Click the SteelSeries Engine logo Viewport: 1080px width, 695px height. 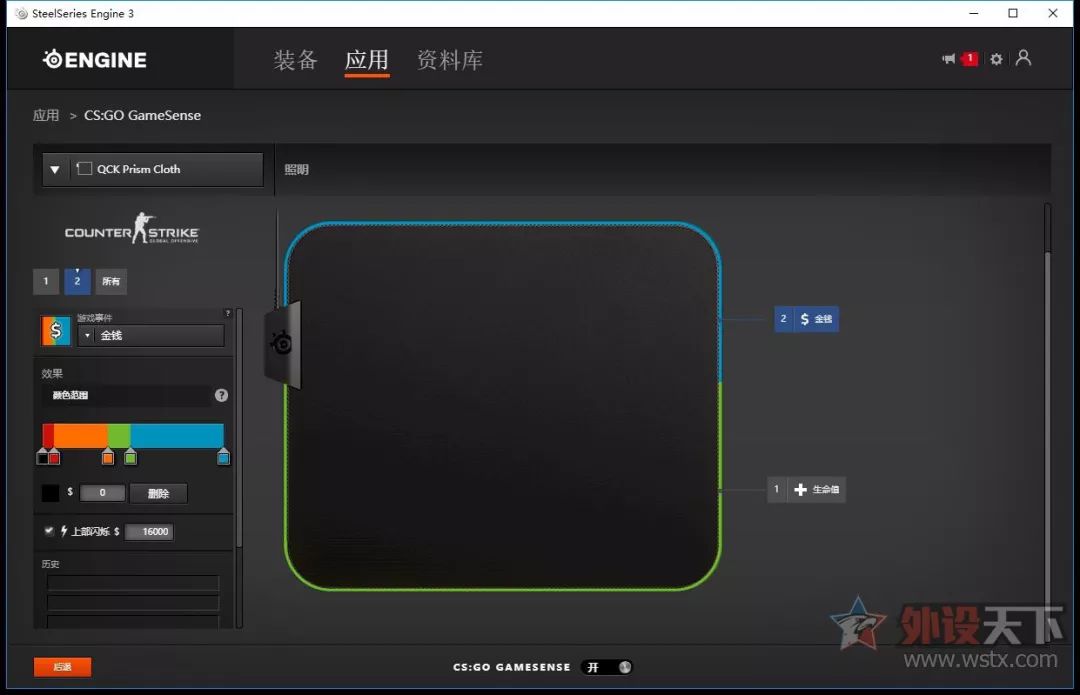pos(94,60)
